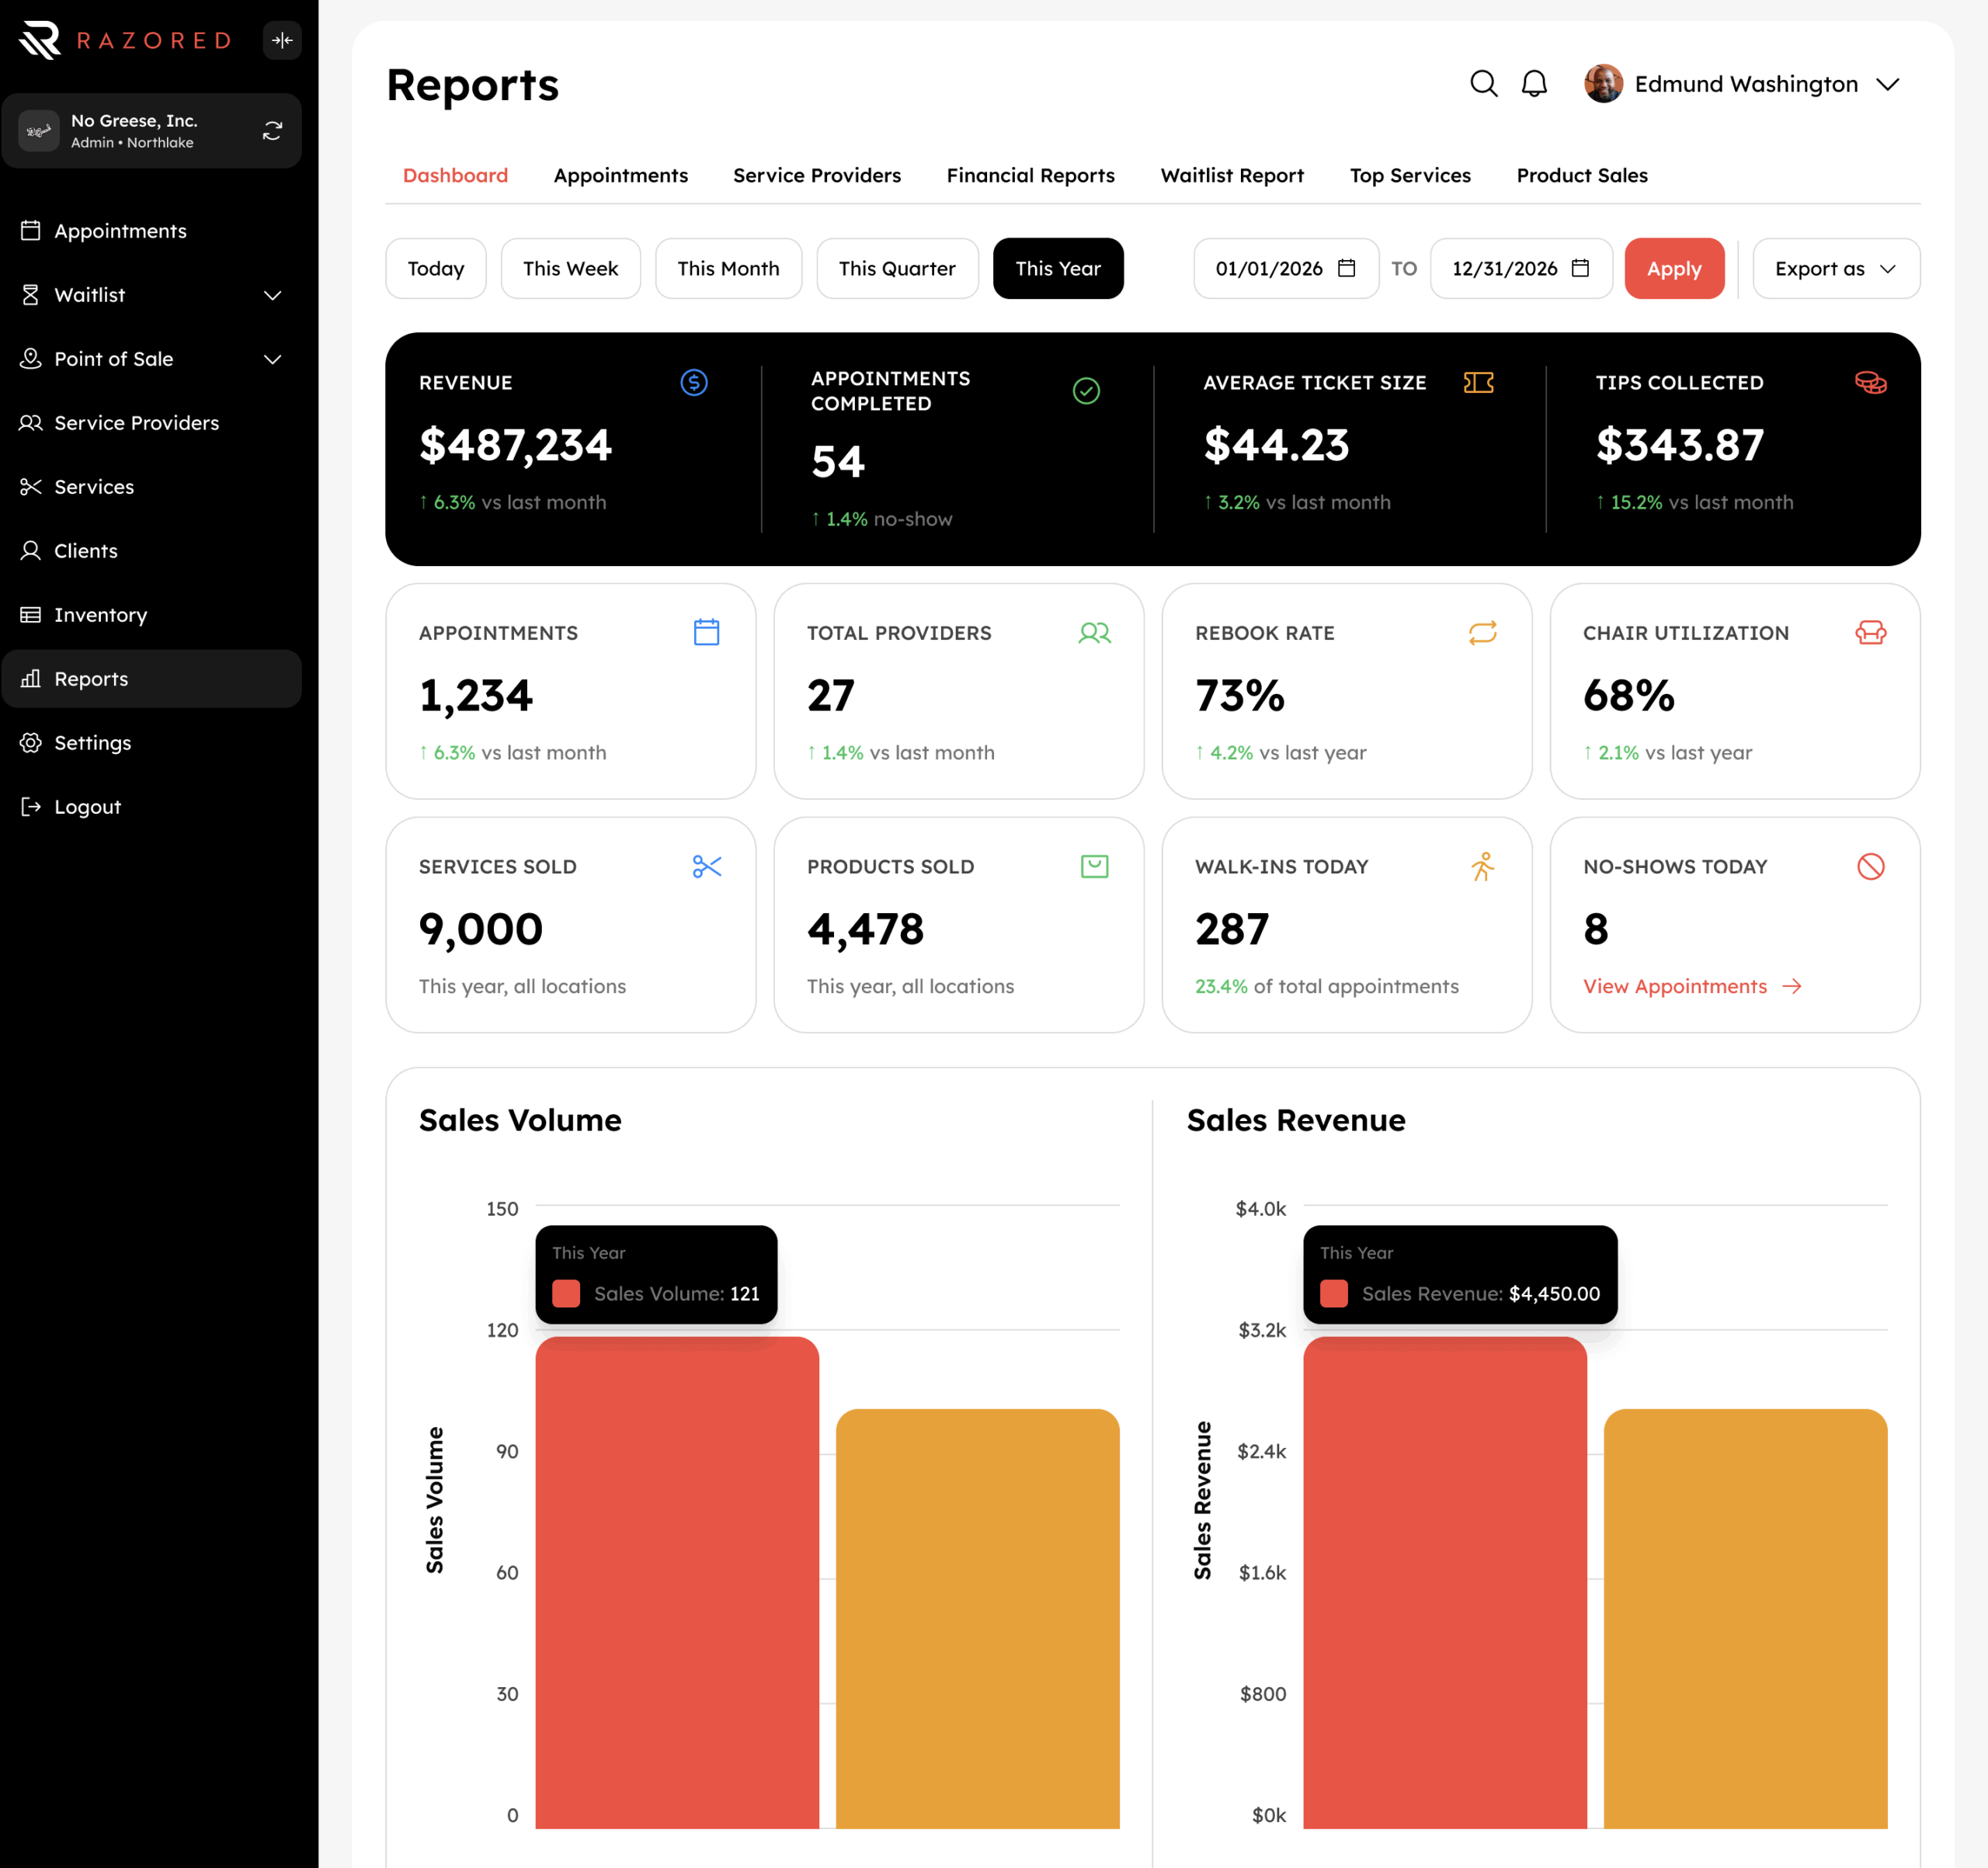This screenshot has width=1988, height=1868.
Task: Select the This Year range filter
Action: point(1058,268)
